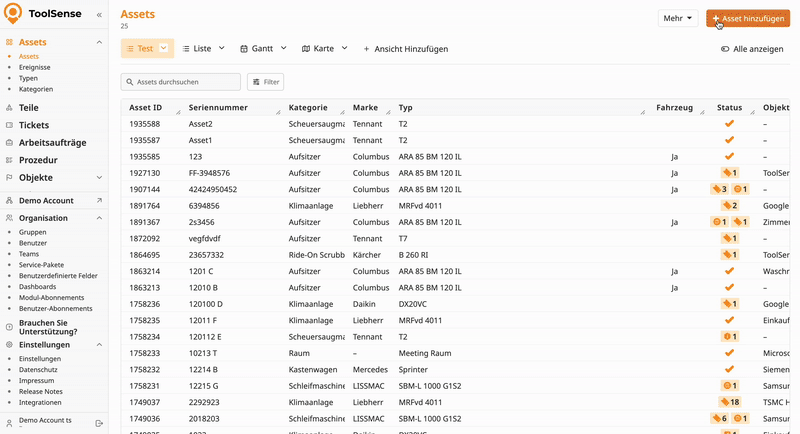Click the Prozedur icon in sidebar
The height and width of the screenshot is (434, 800).
coord(9,160)
